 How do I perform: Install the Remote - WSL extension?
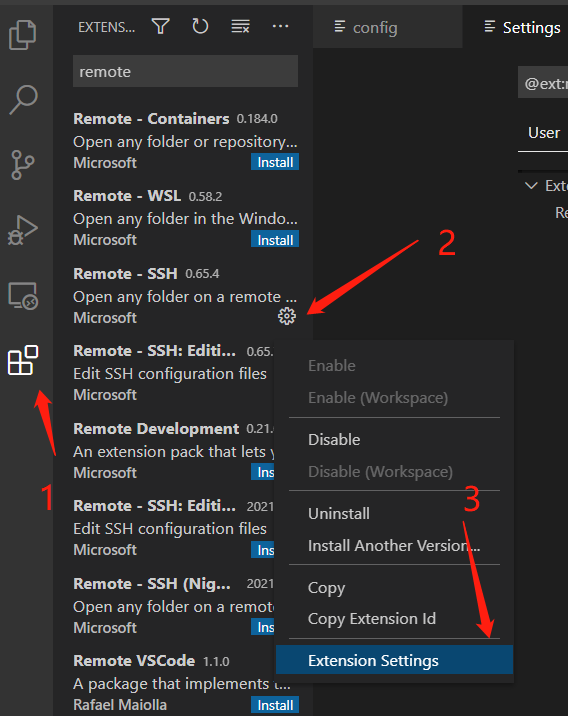tap(275, 239)
